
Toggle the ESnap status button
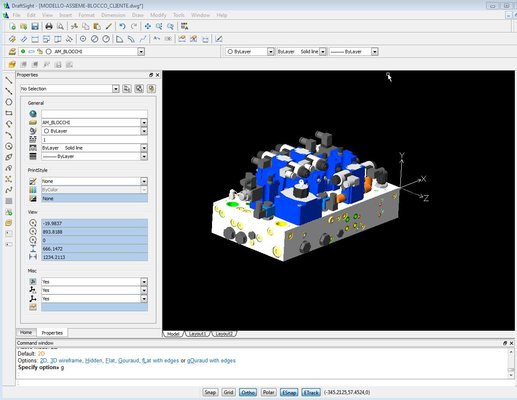click(x=289, y=392)
